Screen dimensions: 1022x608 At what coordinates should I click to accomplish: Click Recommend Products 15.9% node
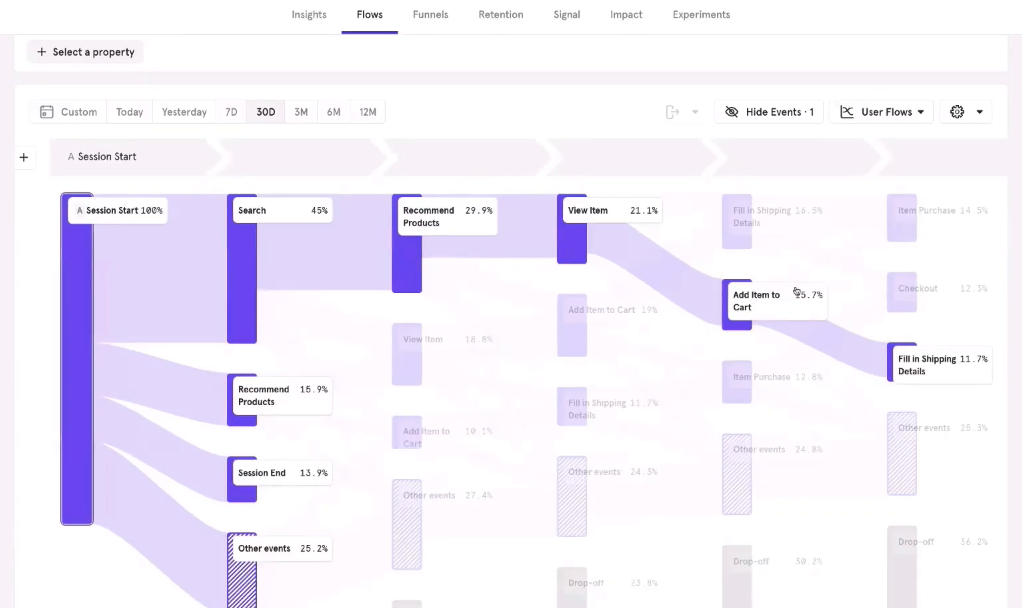click(282, 396)
